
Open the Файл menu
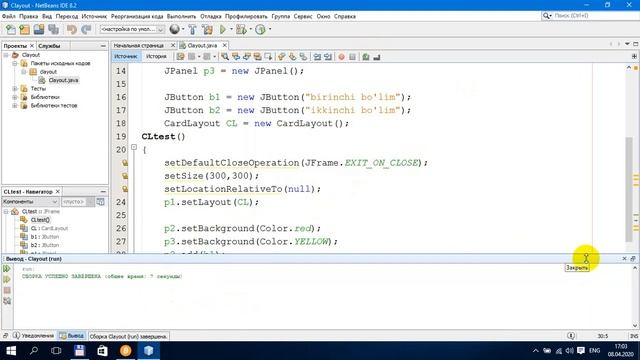point(9,16)
